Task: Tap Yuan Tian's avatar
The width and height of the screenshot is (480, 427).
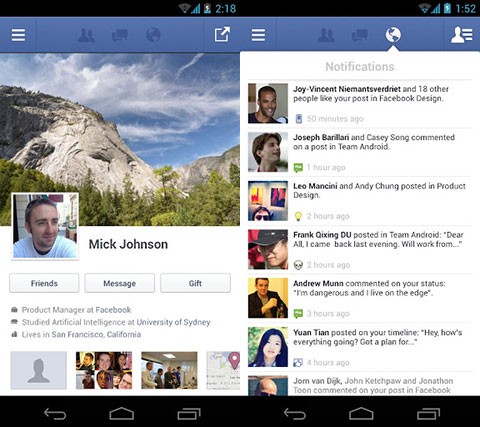Action: (x=268, y=347)
